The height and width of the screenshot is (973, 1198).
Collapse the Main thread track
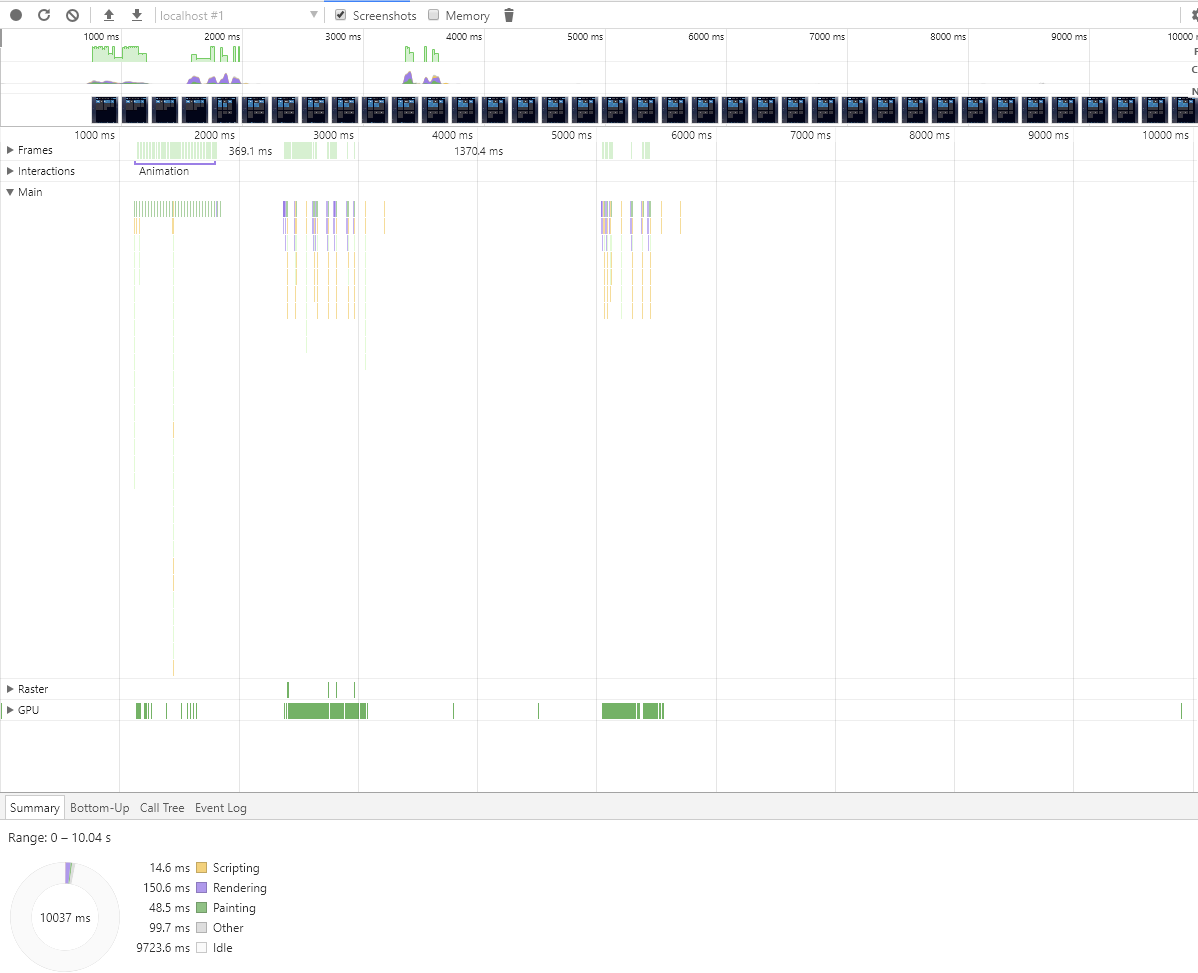coord(10,192)
